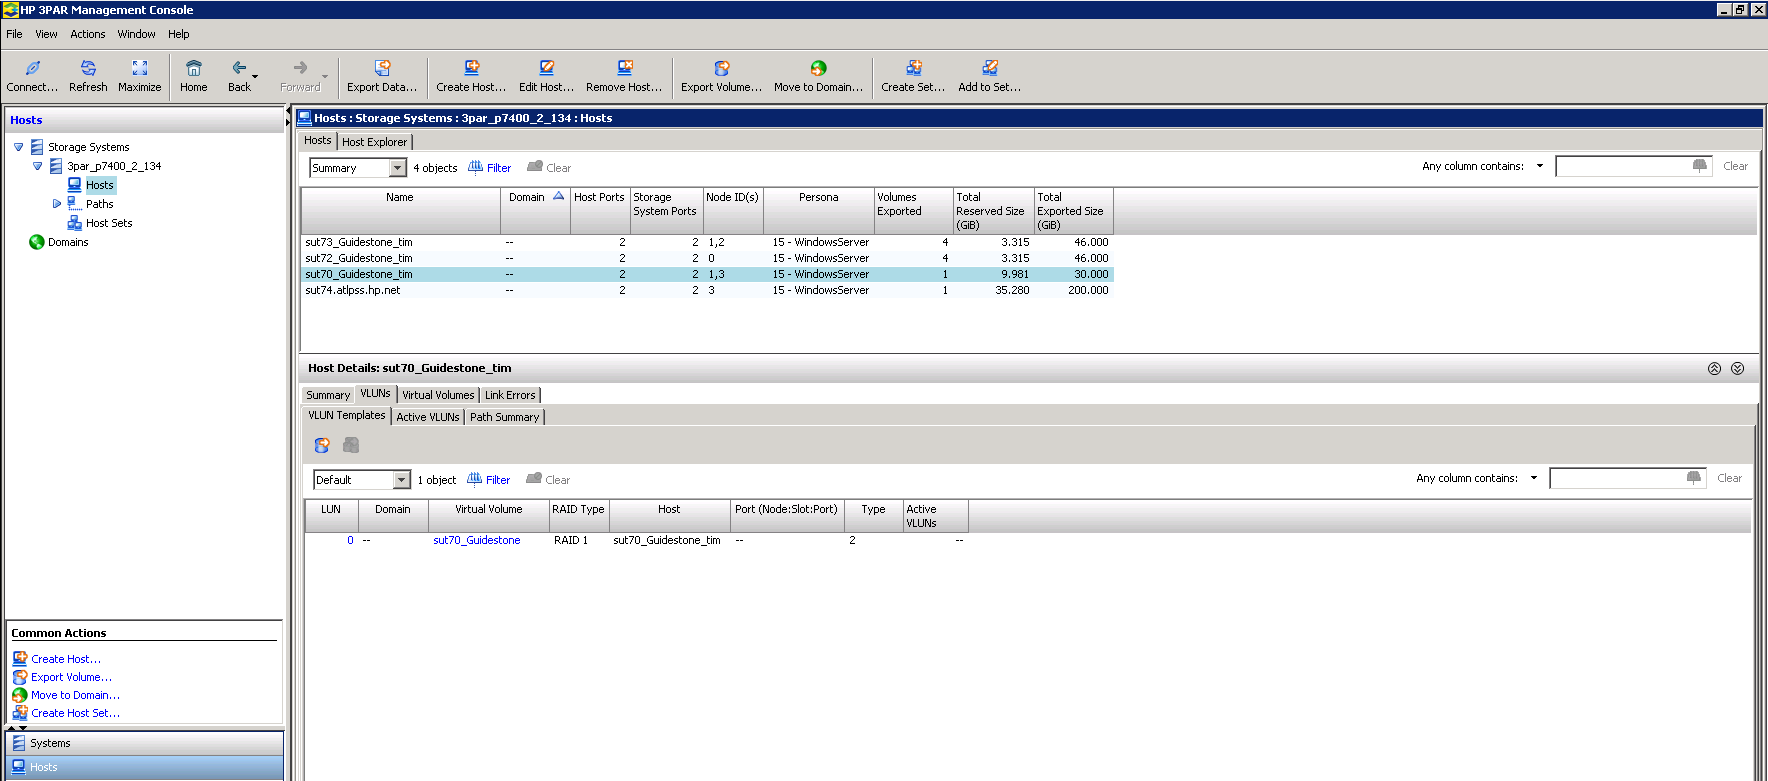Screen dimensions: 1768x781
Task: Collapse the 3par_p7400_2_134 tree node
Action: click(x=37, y=166)
